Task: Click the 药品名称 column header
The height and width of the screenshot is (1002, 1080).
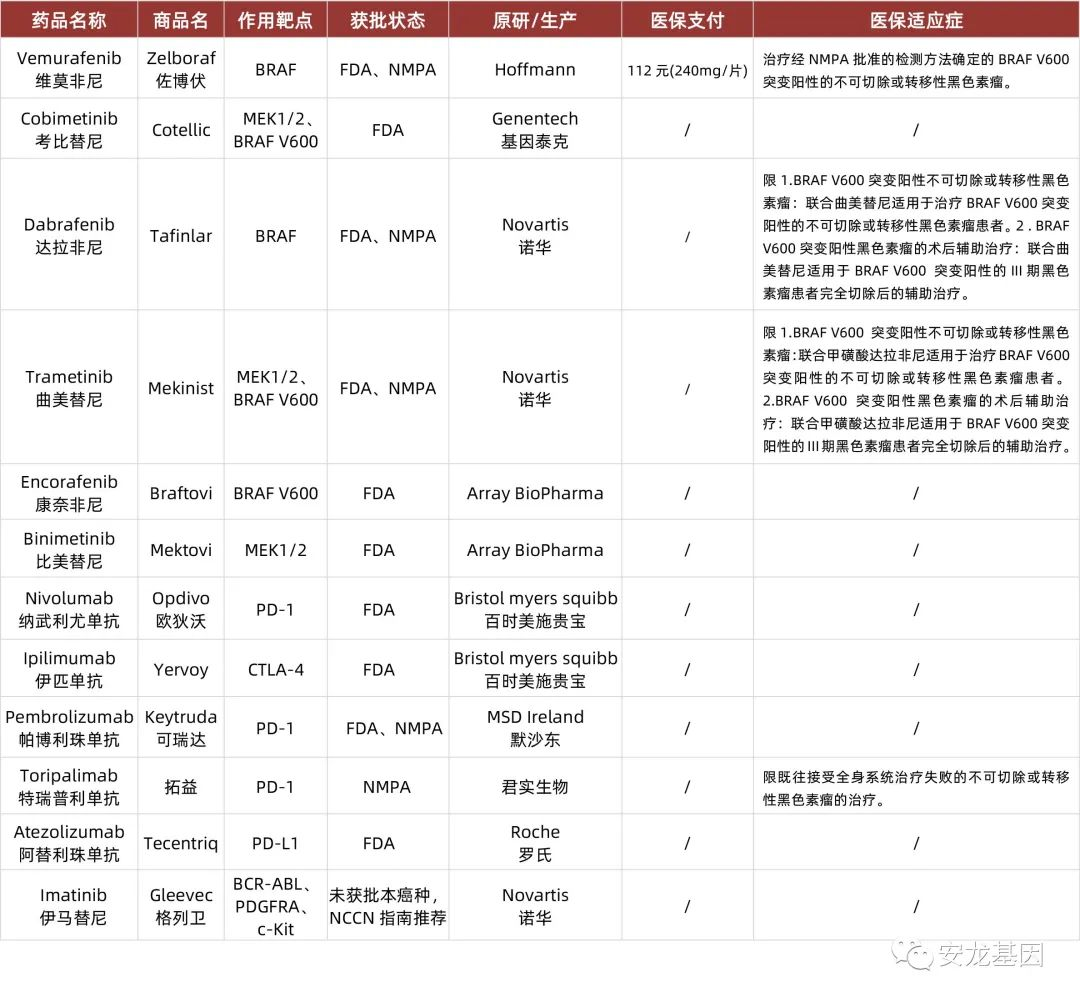Action: (69, 20)
